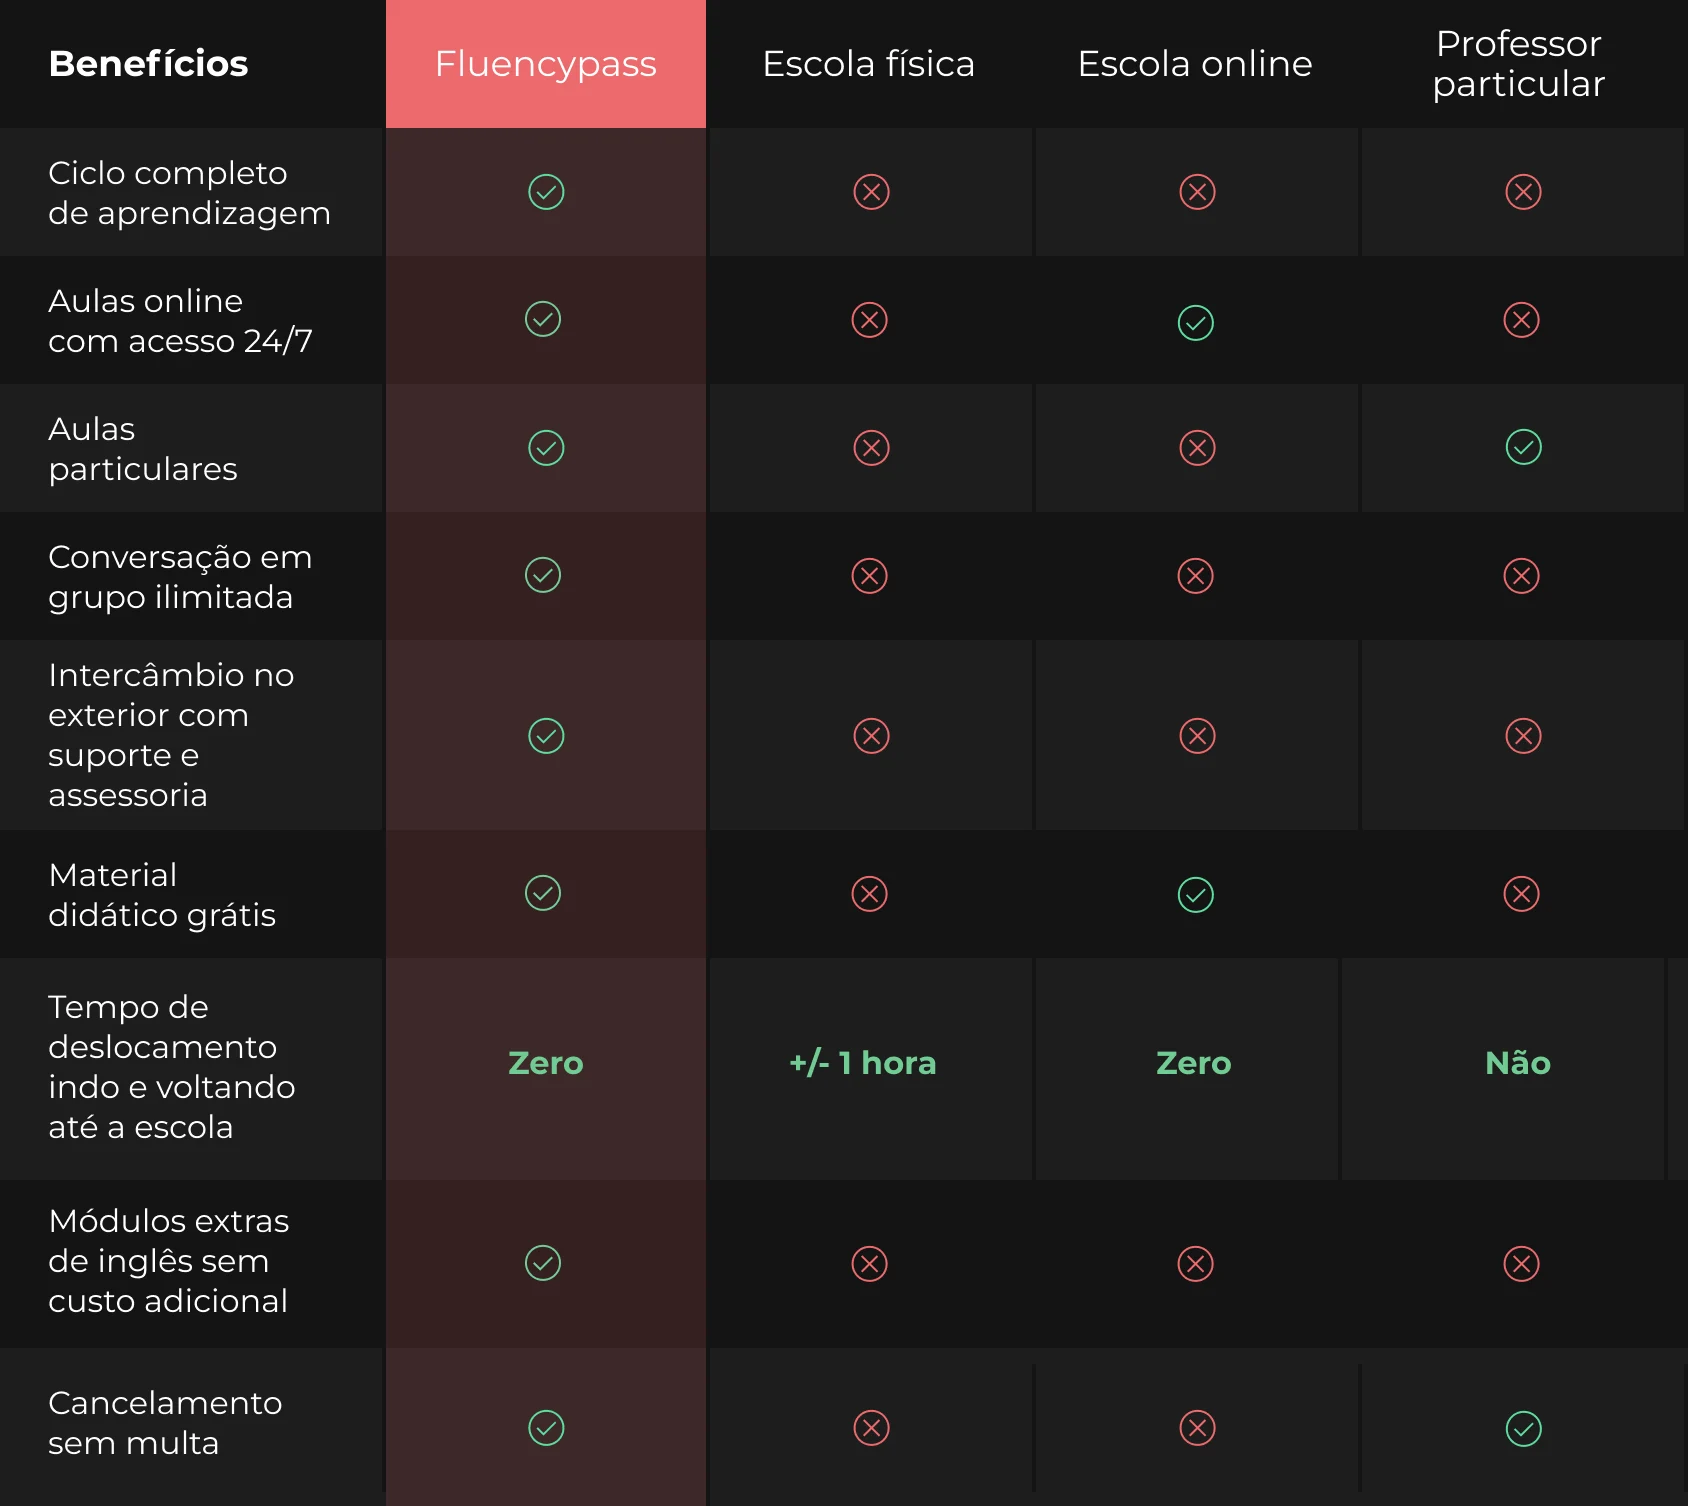Click the 'Conversação em grupo ilimitada' row label
This screenshot has width=1688, height=1506.
[x=180, y=577]
